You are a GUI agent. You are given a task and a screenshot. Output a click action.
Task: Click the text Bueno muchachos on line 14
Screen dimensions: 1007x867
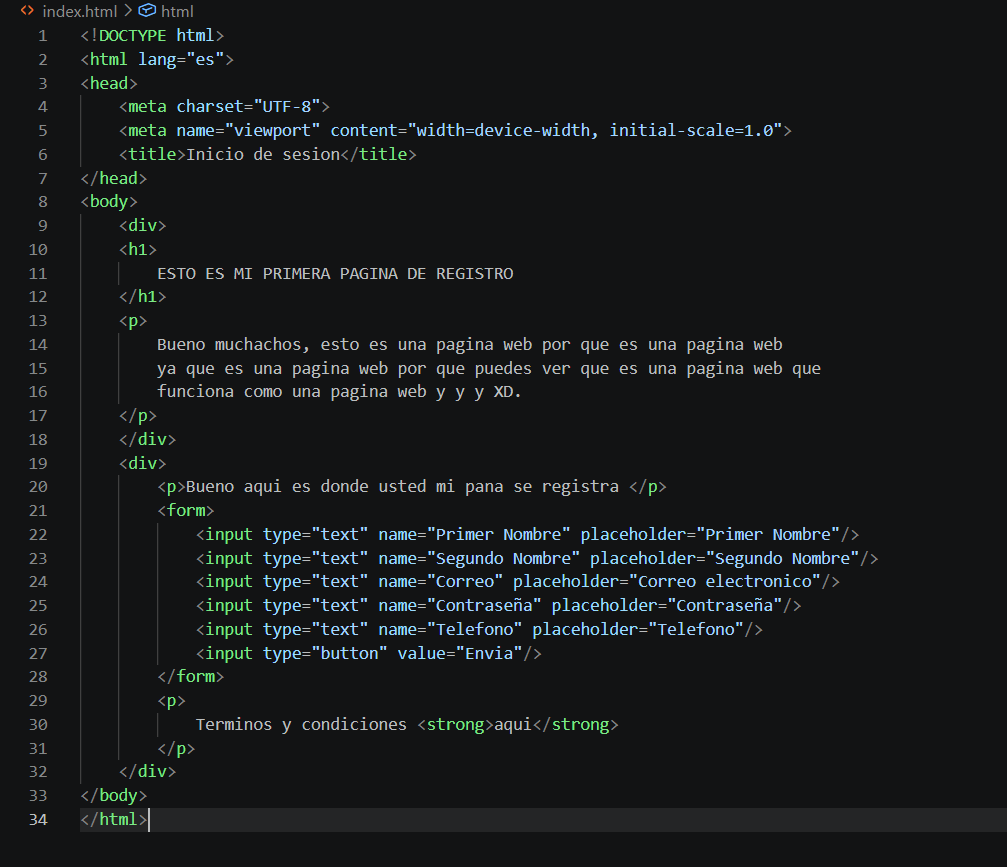[x=229, y=345]
